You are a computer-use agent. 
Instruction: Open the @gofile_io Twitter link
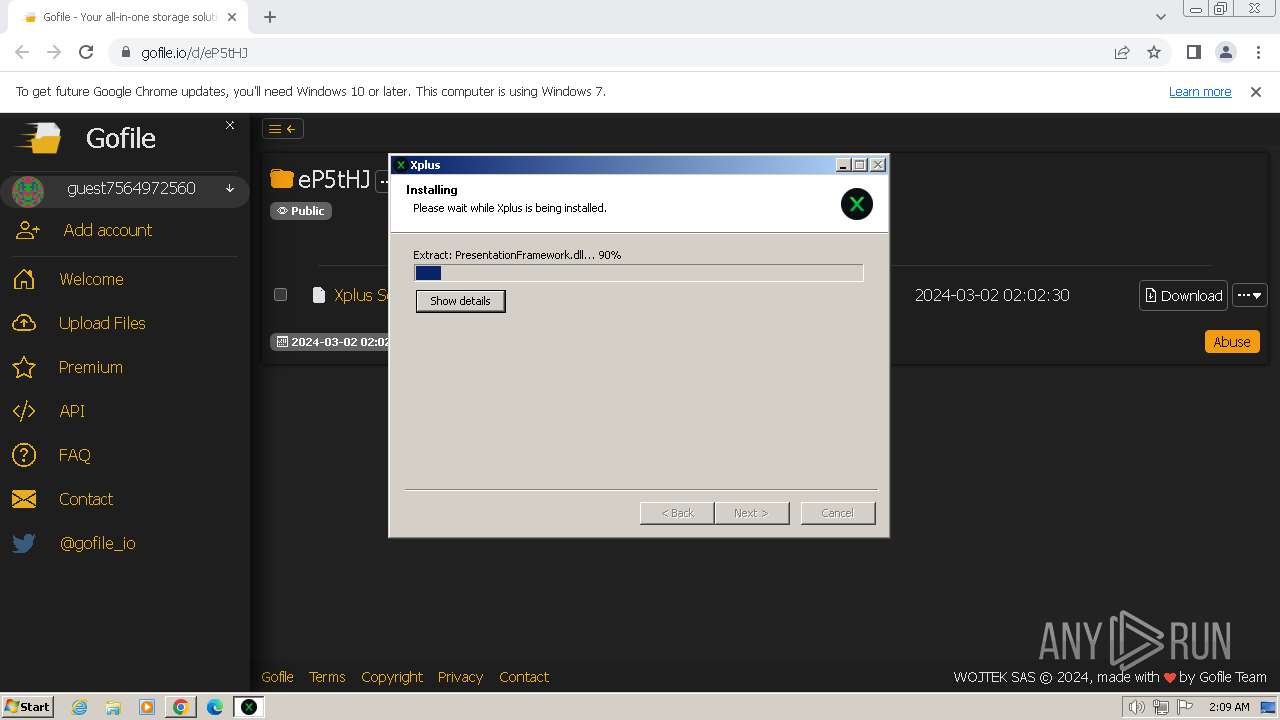tap(98, 543)
